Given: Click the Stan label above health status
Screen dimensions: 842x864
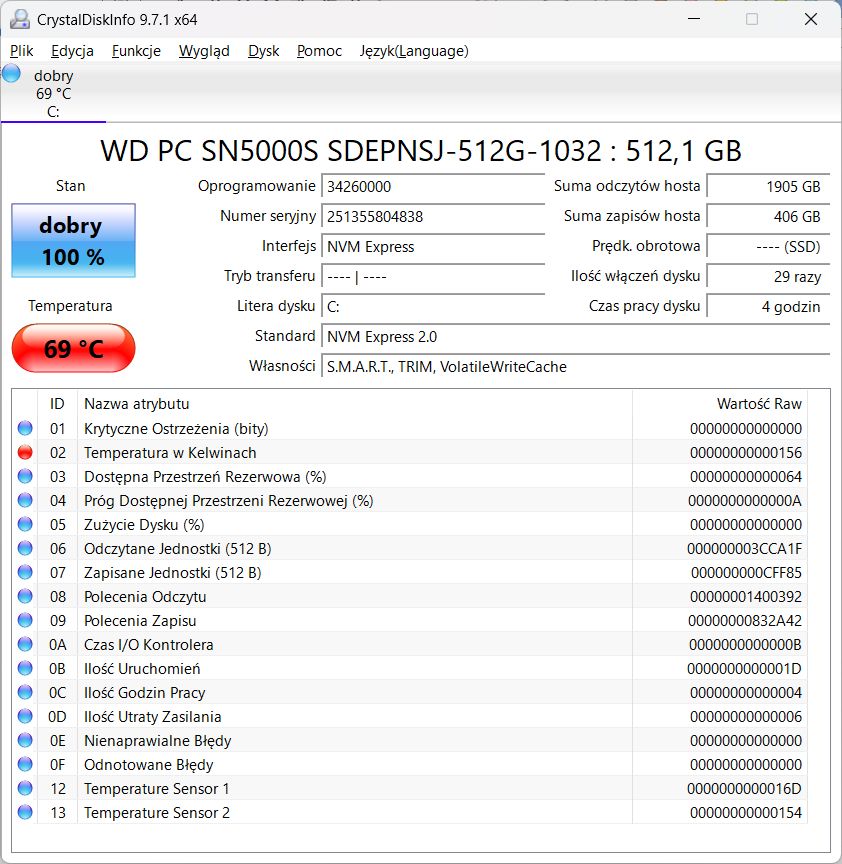Looking at the screenshot, I should coord(71,186).
